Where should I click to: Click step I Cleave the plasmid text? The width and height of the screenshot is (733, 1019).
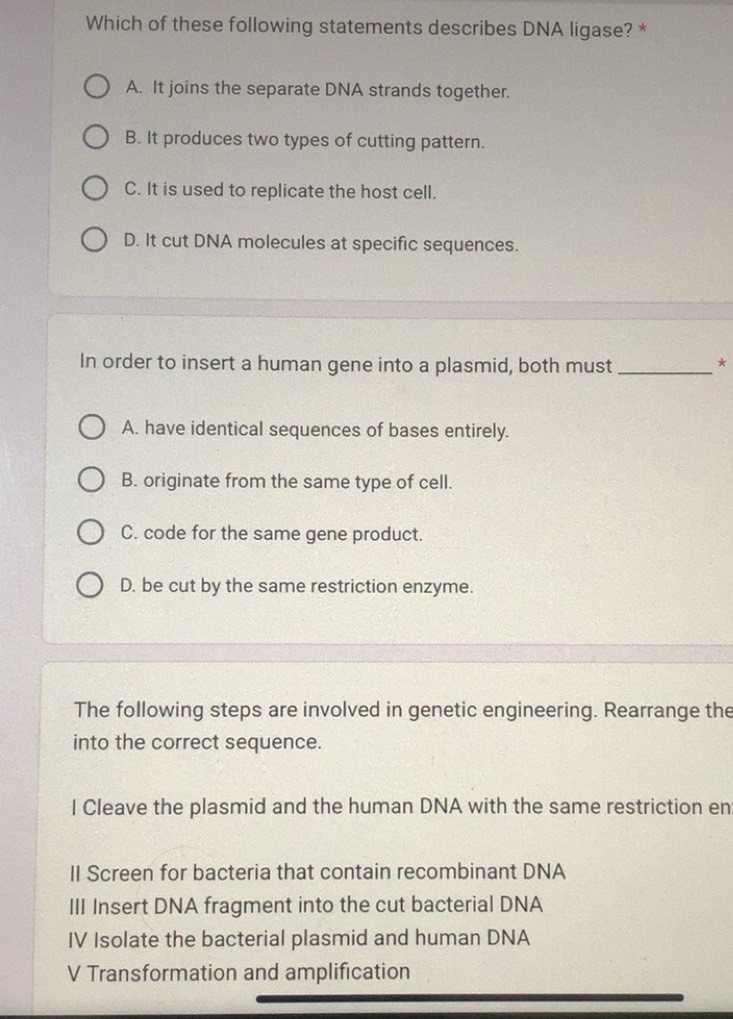pyautogui.click(x=400, y=807)
